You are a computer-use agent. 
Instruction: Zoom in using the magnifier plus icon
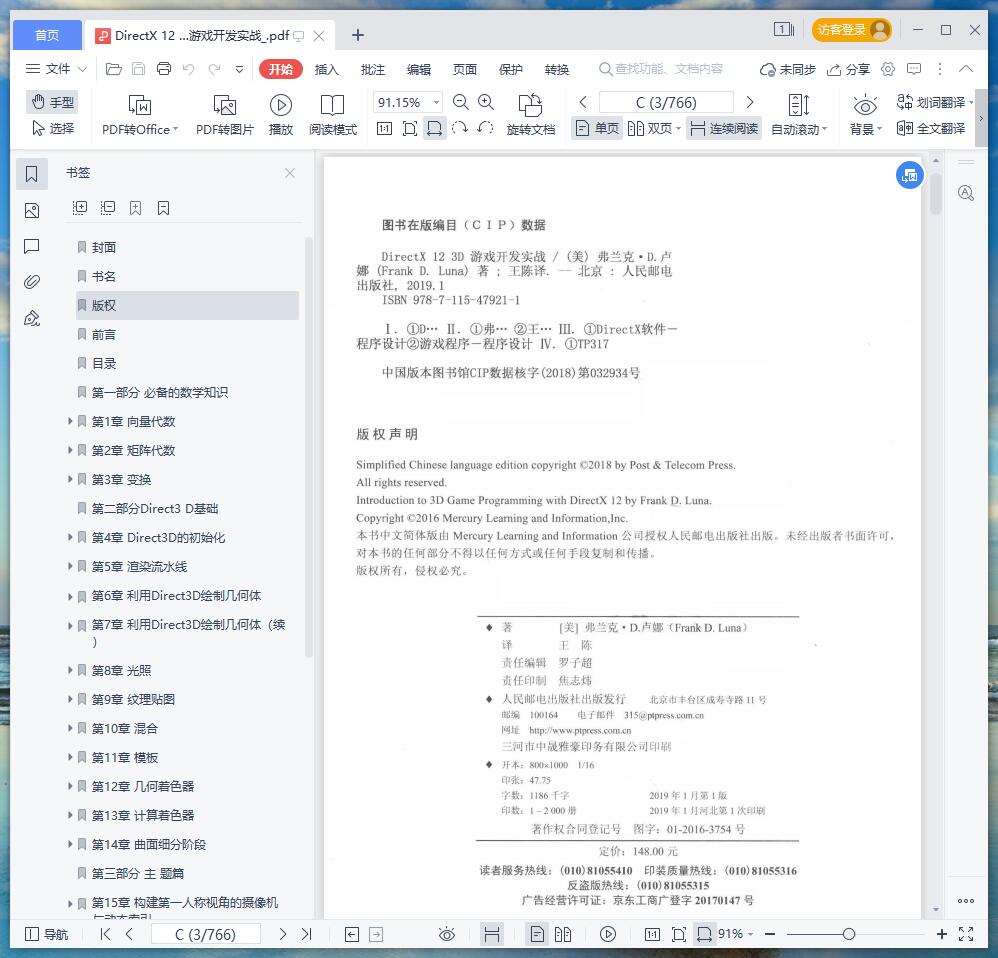point(486,102)
